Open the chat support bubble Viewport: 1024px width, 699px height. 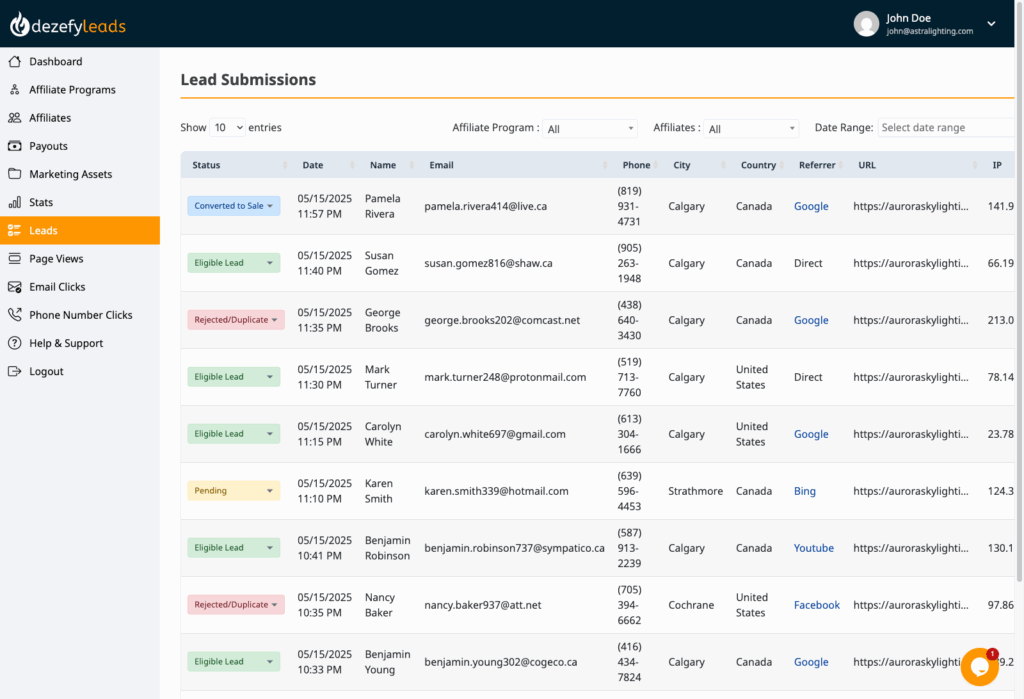tap(979, 666)
